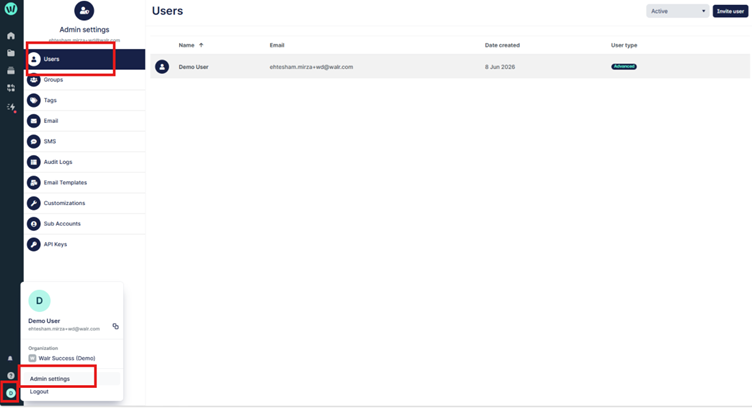This screenshot has height=420, width=752.
Task: Click the SMS chat bubble icon
Action: (x=34, y=141)
